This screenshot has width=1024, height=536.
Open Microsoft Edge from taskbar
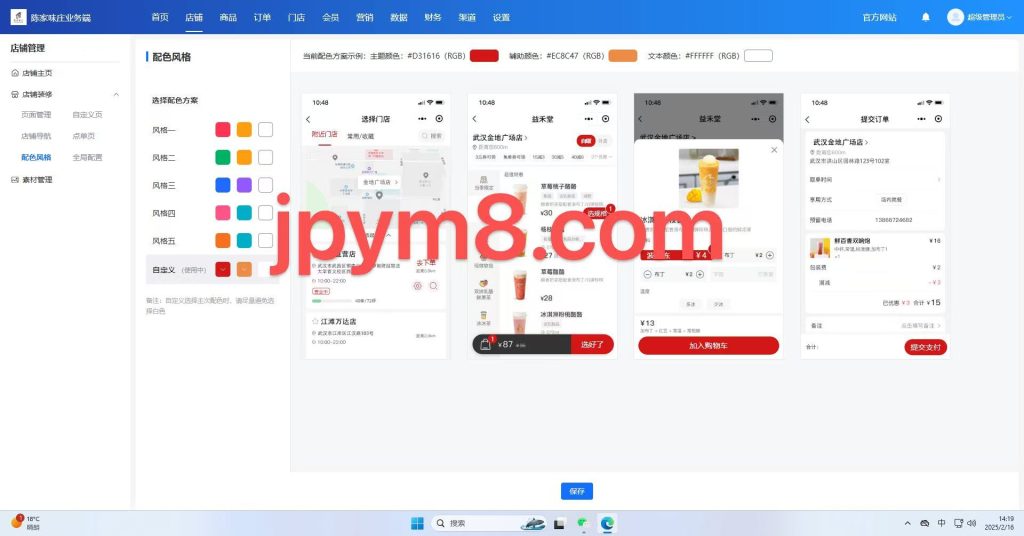pyautogui.click(x=607, y=523)
